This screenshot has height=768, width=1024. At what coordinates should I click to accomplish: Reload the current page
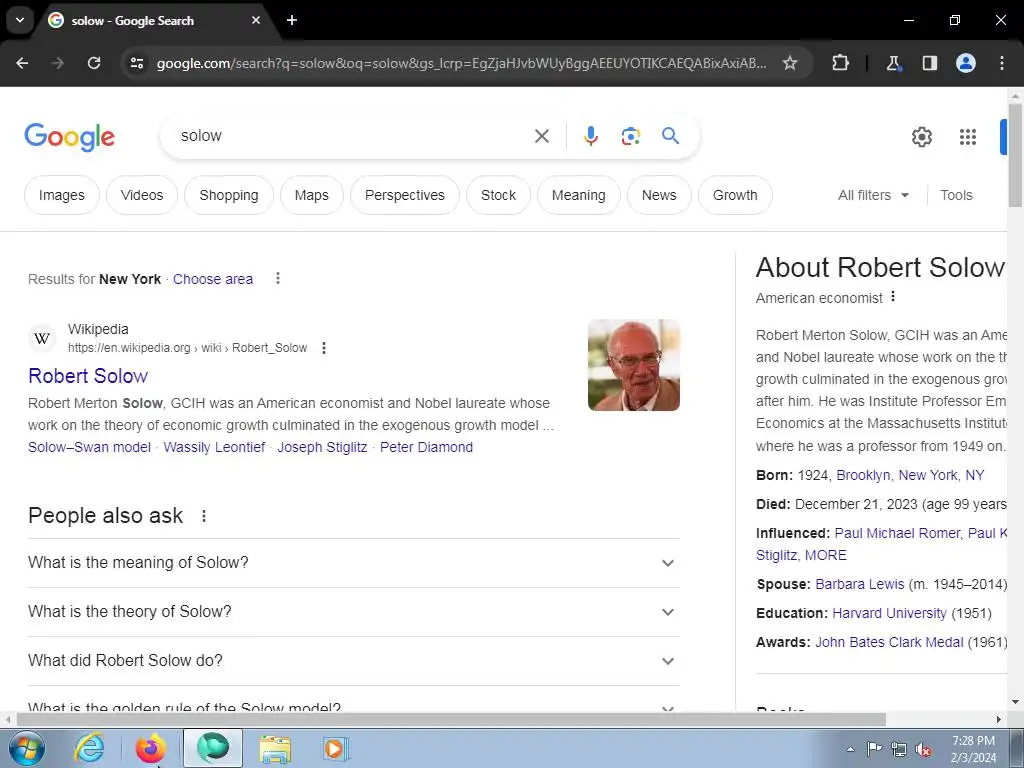coord(94,63)
